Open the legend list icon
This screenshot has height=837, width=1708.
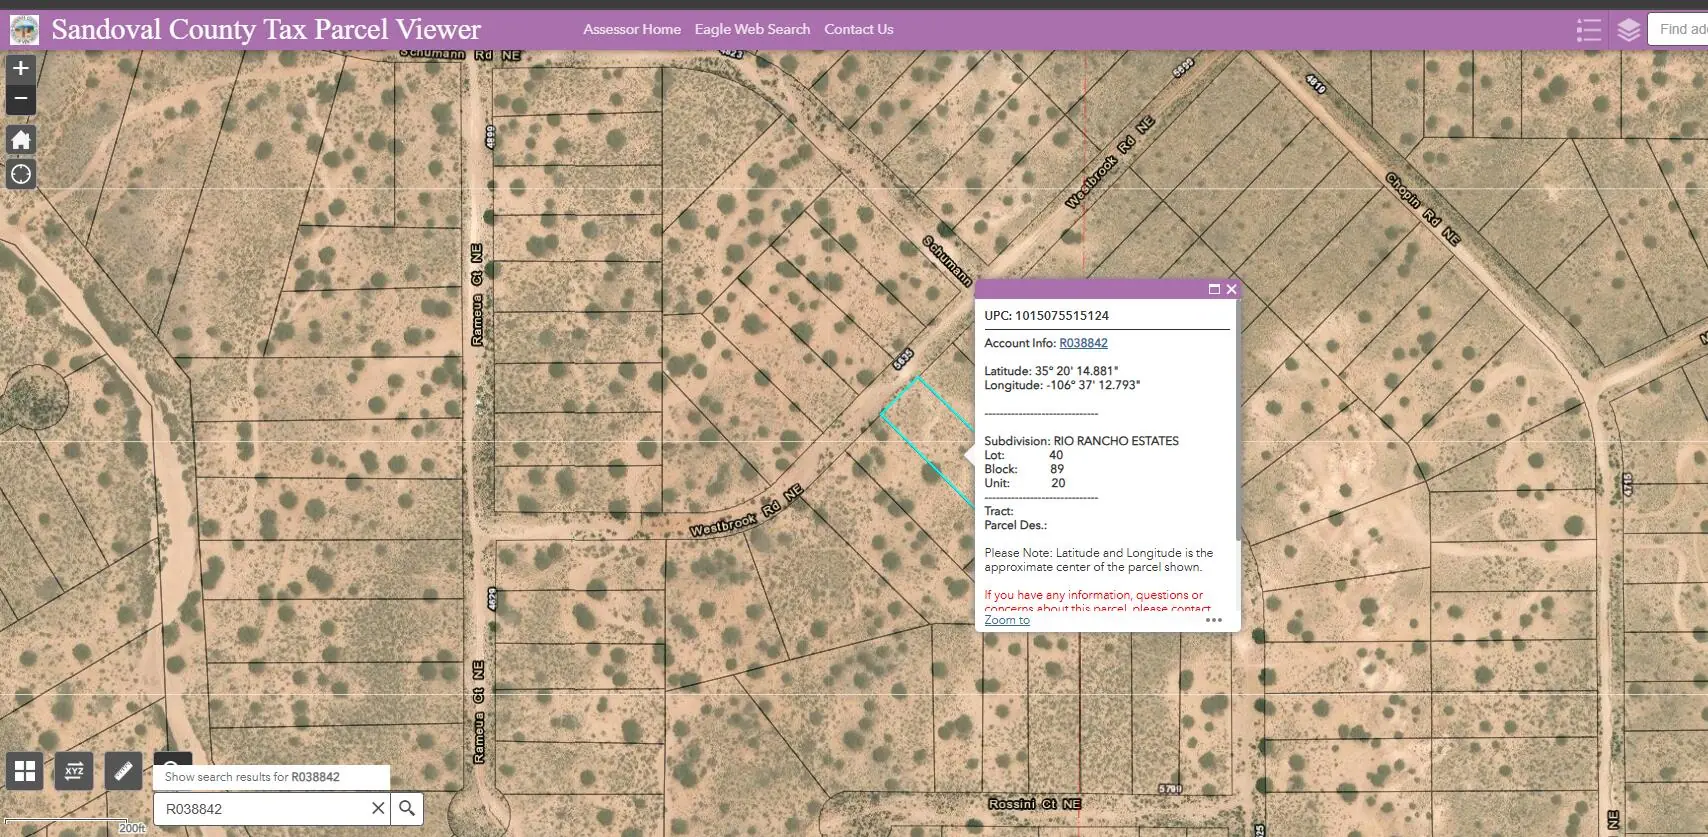tap(1588, 30)
